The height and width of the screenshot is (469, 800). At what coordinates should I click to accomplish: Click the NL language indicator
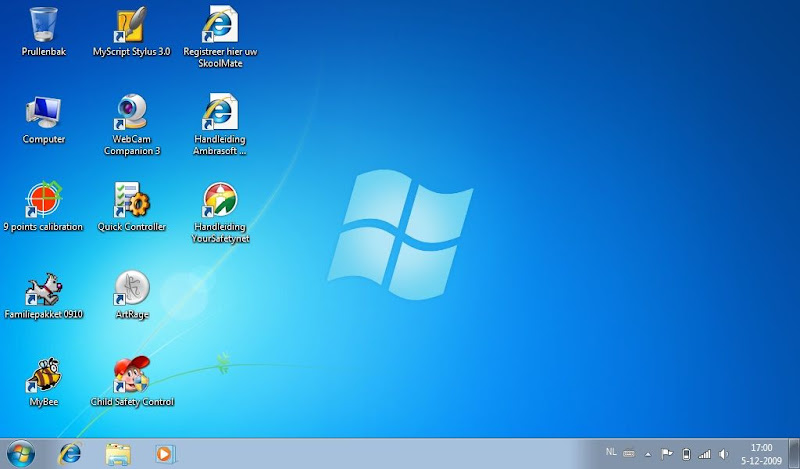tap(611, 452)
